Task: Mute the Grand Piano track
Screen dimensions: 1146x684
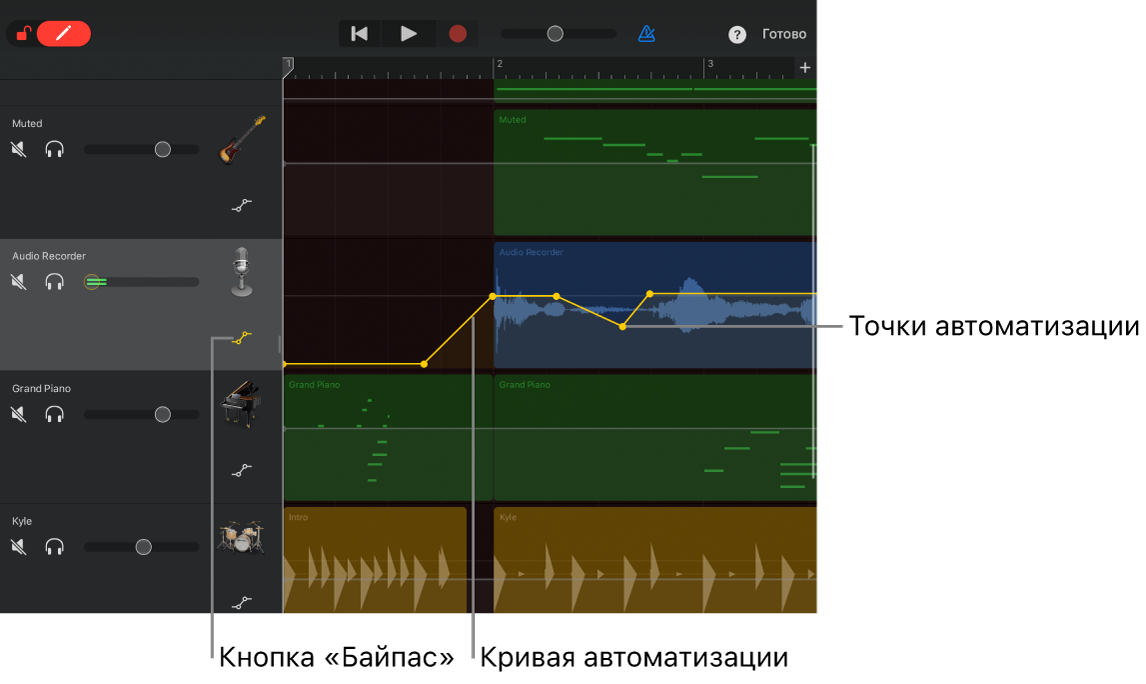Action: coord(19,414)
